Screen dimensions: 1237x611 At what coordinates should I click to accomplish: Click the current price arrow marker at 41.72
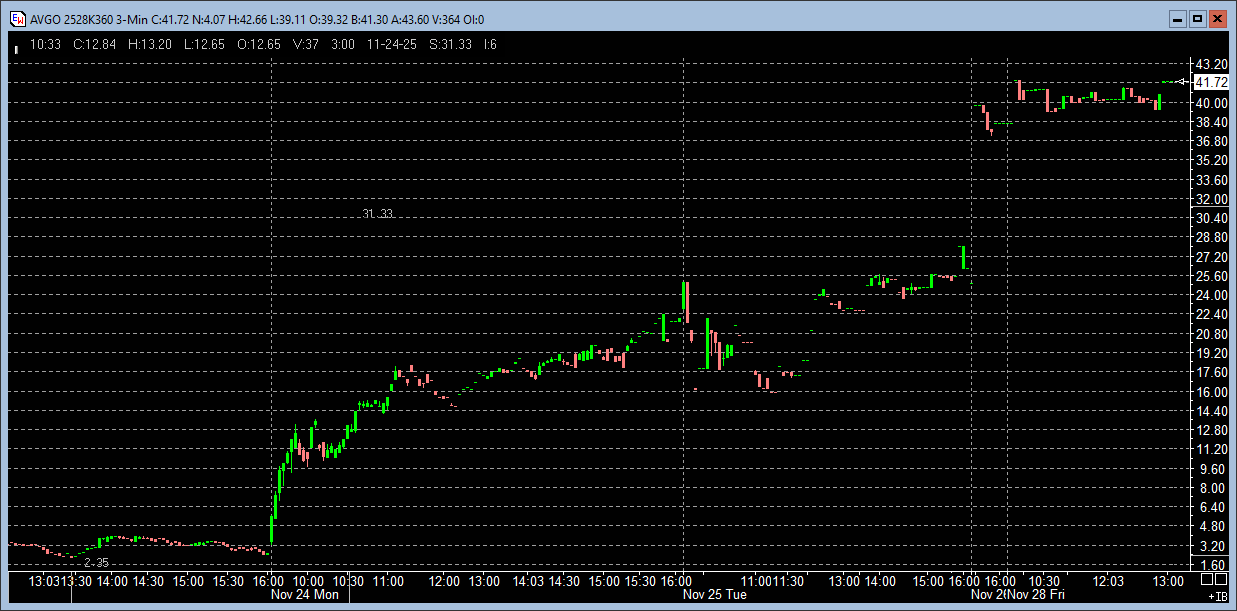click(1183, 82)
